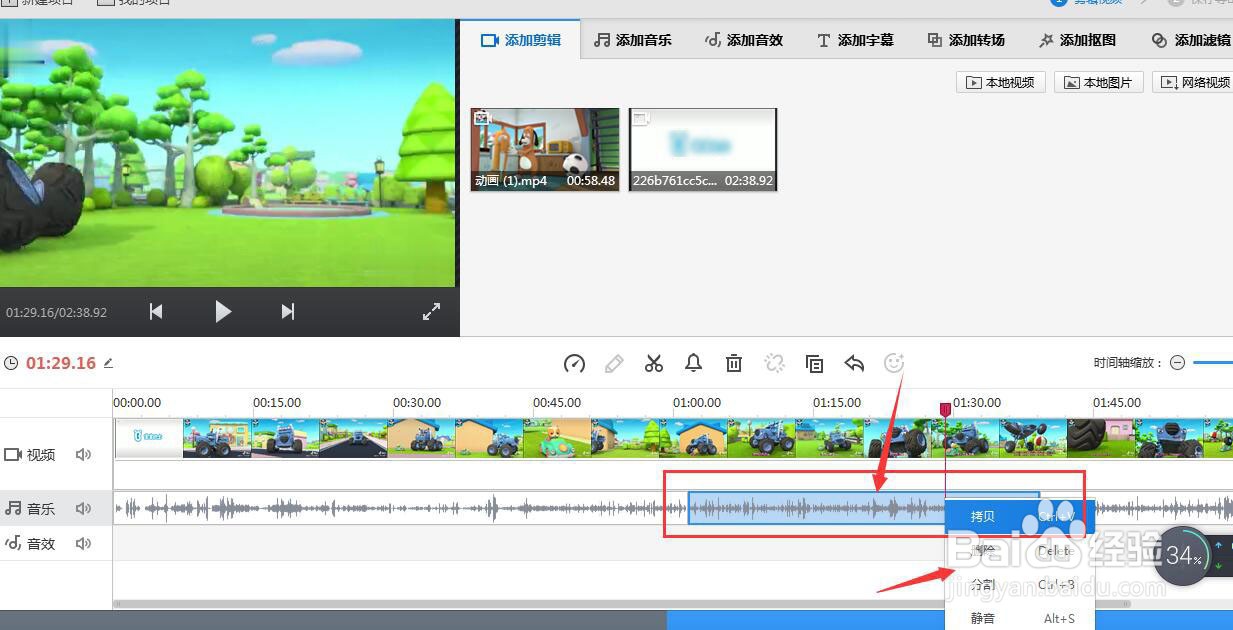Click the 01:00.00 mark on the time ruler
Viewport: 1233px width, 630px height.
697,403
